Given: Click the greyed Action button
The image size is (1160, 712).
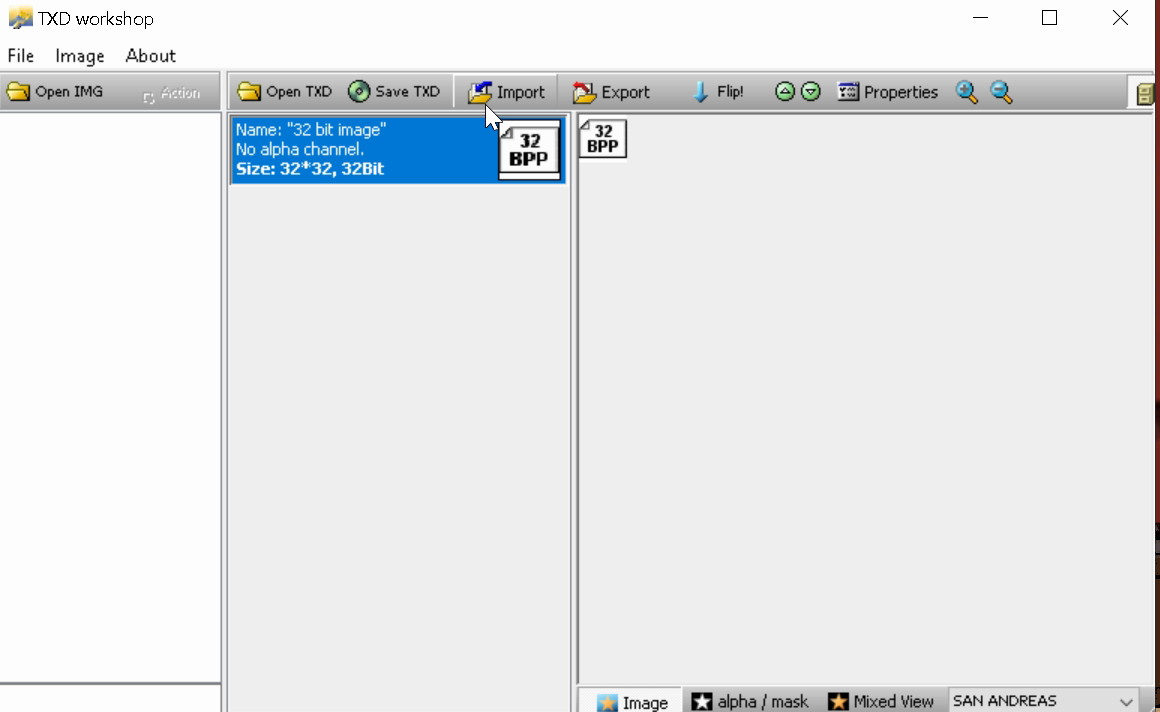Looking at the screenshot, I should 172,93.
